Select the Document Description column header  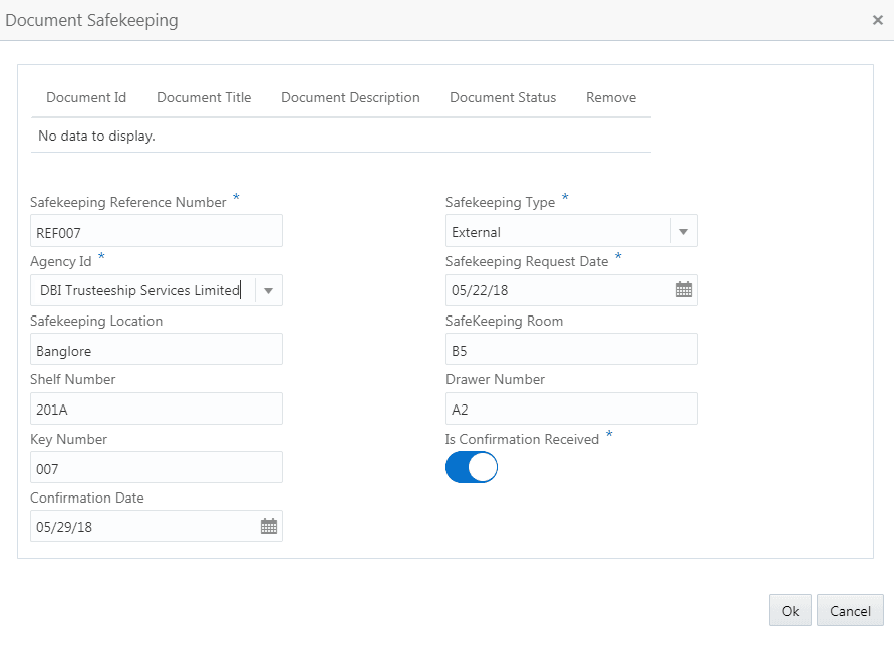coord(350,97)
